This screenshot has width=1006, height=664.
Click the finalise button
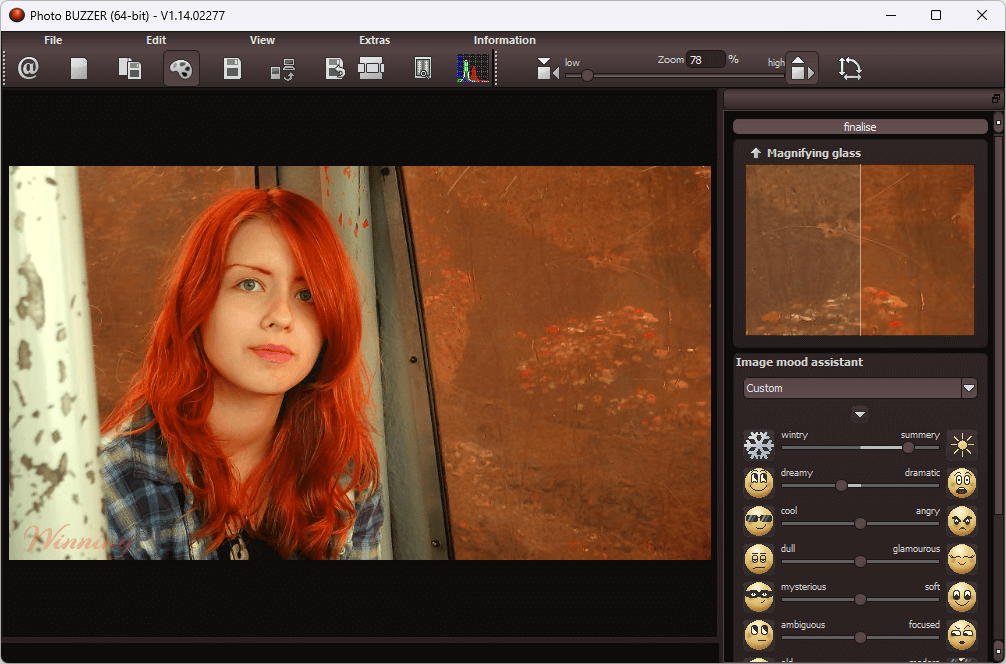pyautogui.click(x=860, y=126)
